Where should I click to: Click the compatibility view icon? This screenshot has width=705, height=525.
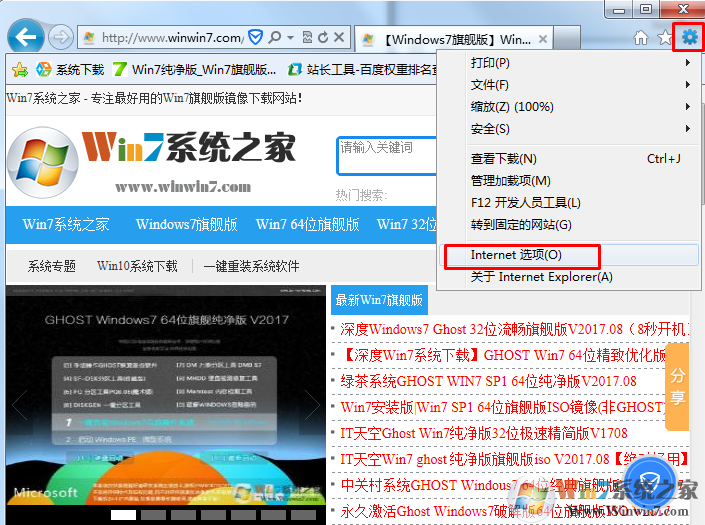307,37
